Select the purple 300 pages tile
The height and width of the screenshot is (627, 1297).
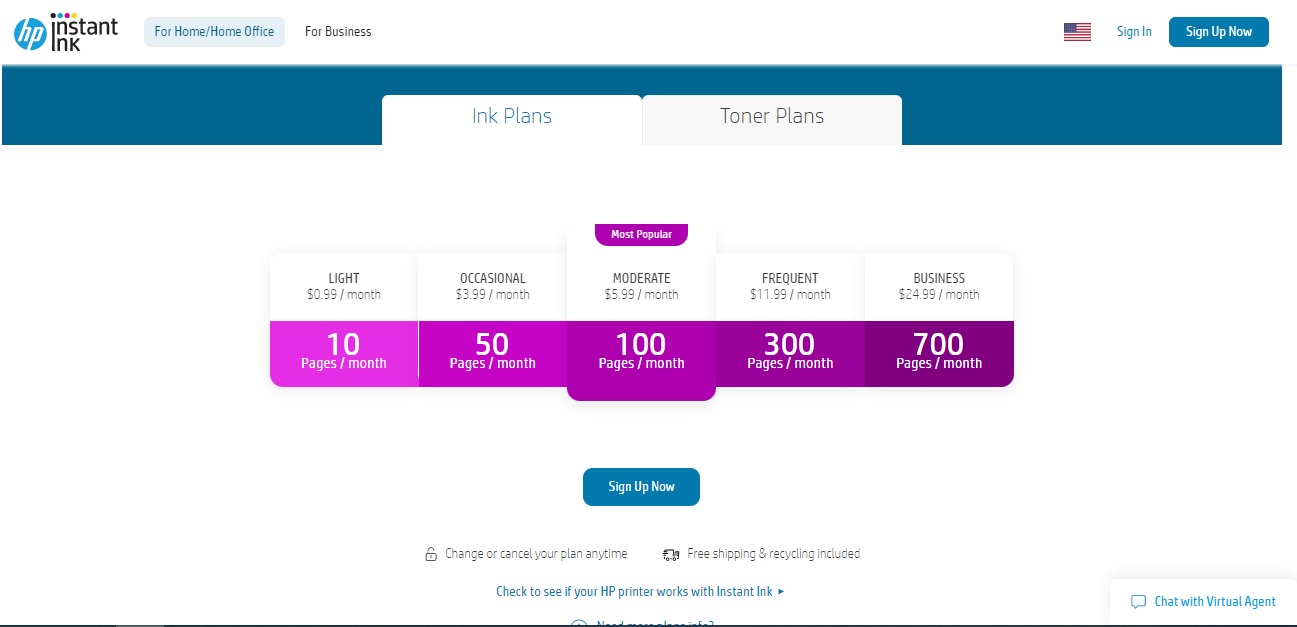[790, 352]
